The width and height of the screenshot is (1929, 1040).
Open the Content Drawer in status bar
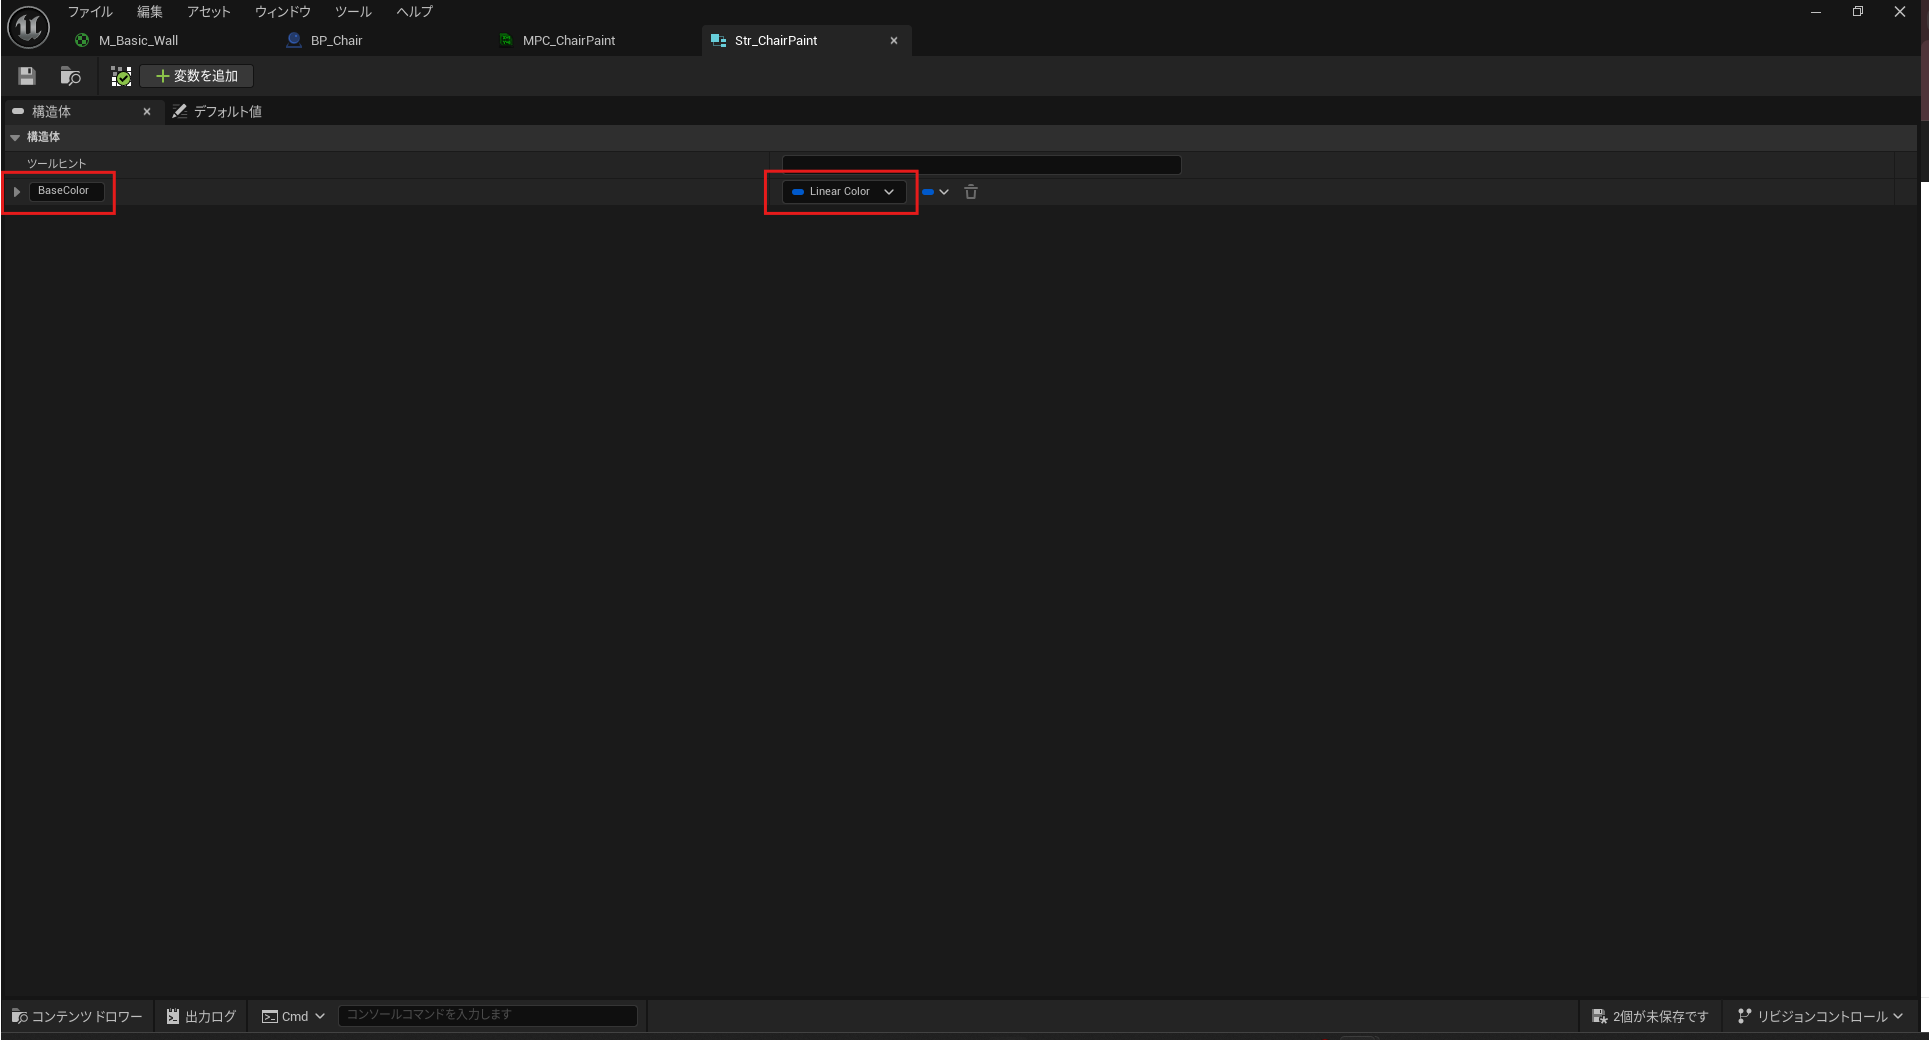(77, 1016)
